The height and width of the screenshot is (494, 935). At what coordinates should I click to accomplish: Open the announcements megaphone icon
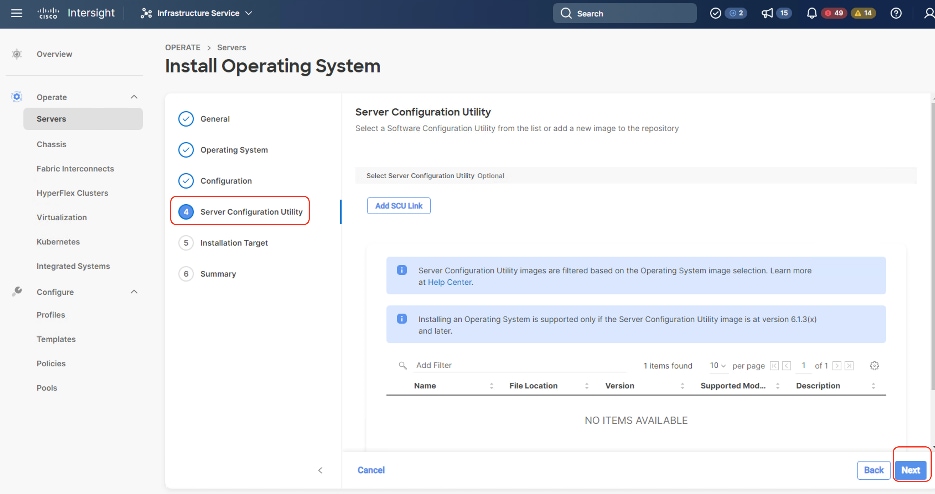pyautogui.click(x=767, y=13)
